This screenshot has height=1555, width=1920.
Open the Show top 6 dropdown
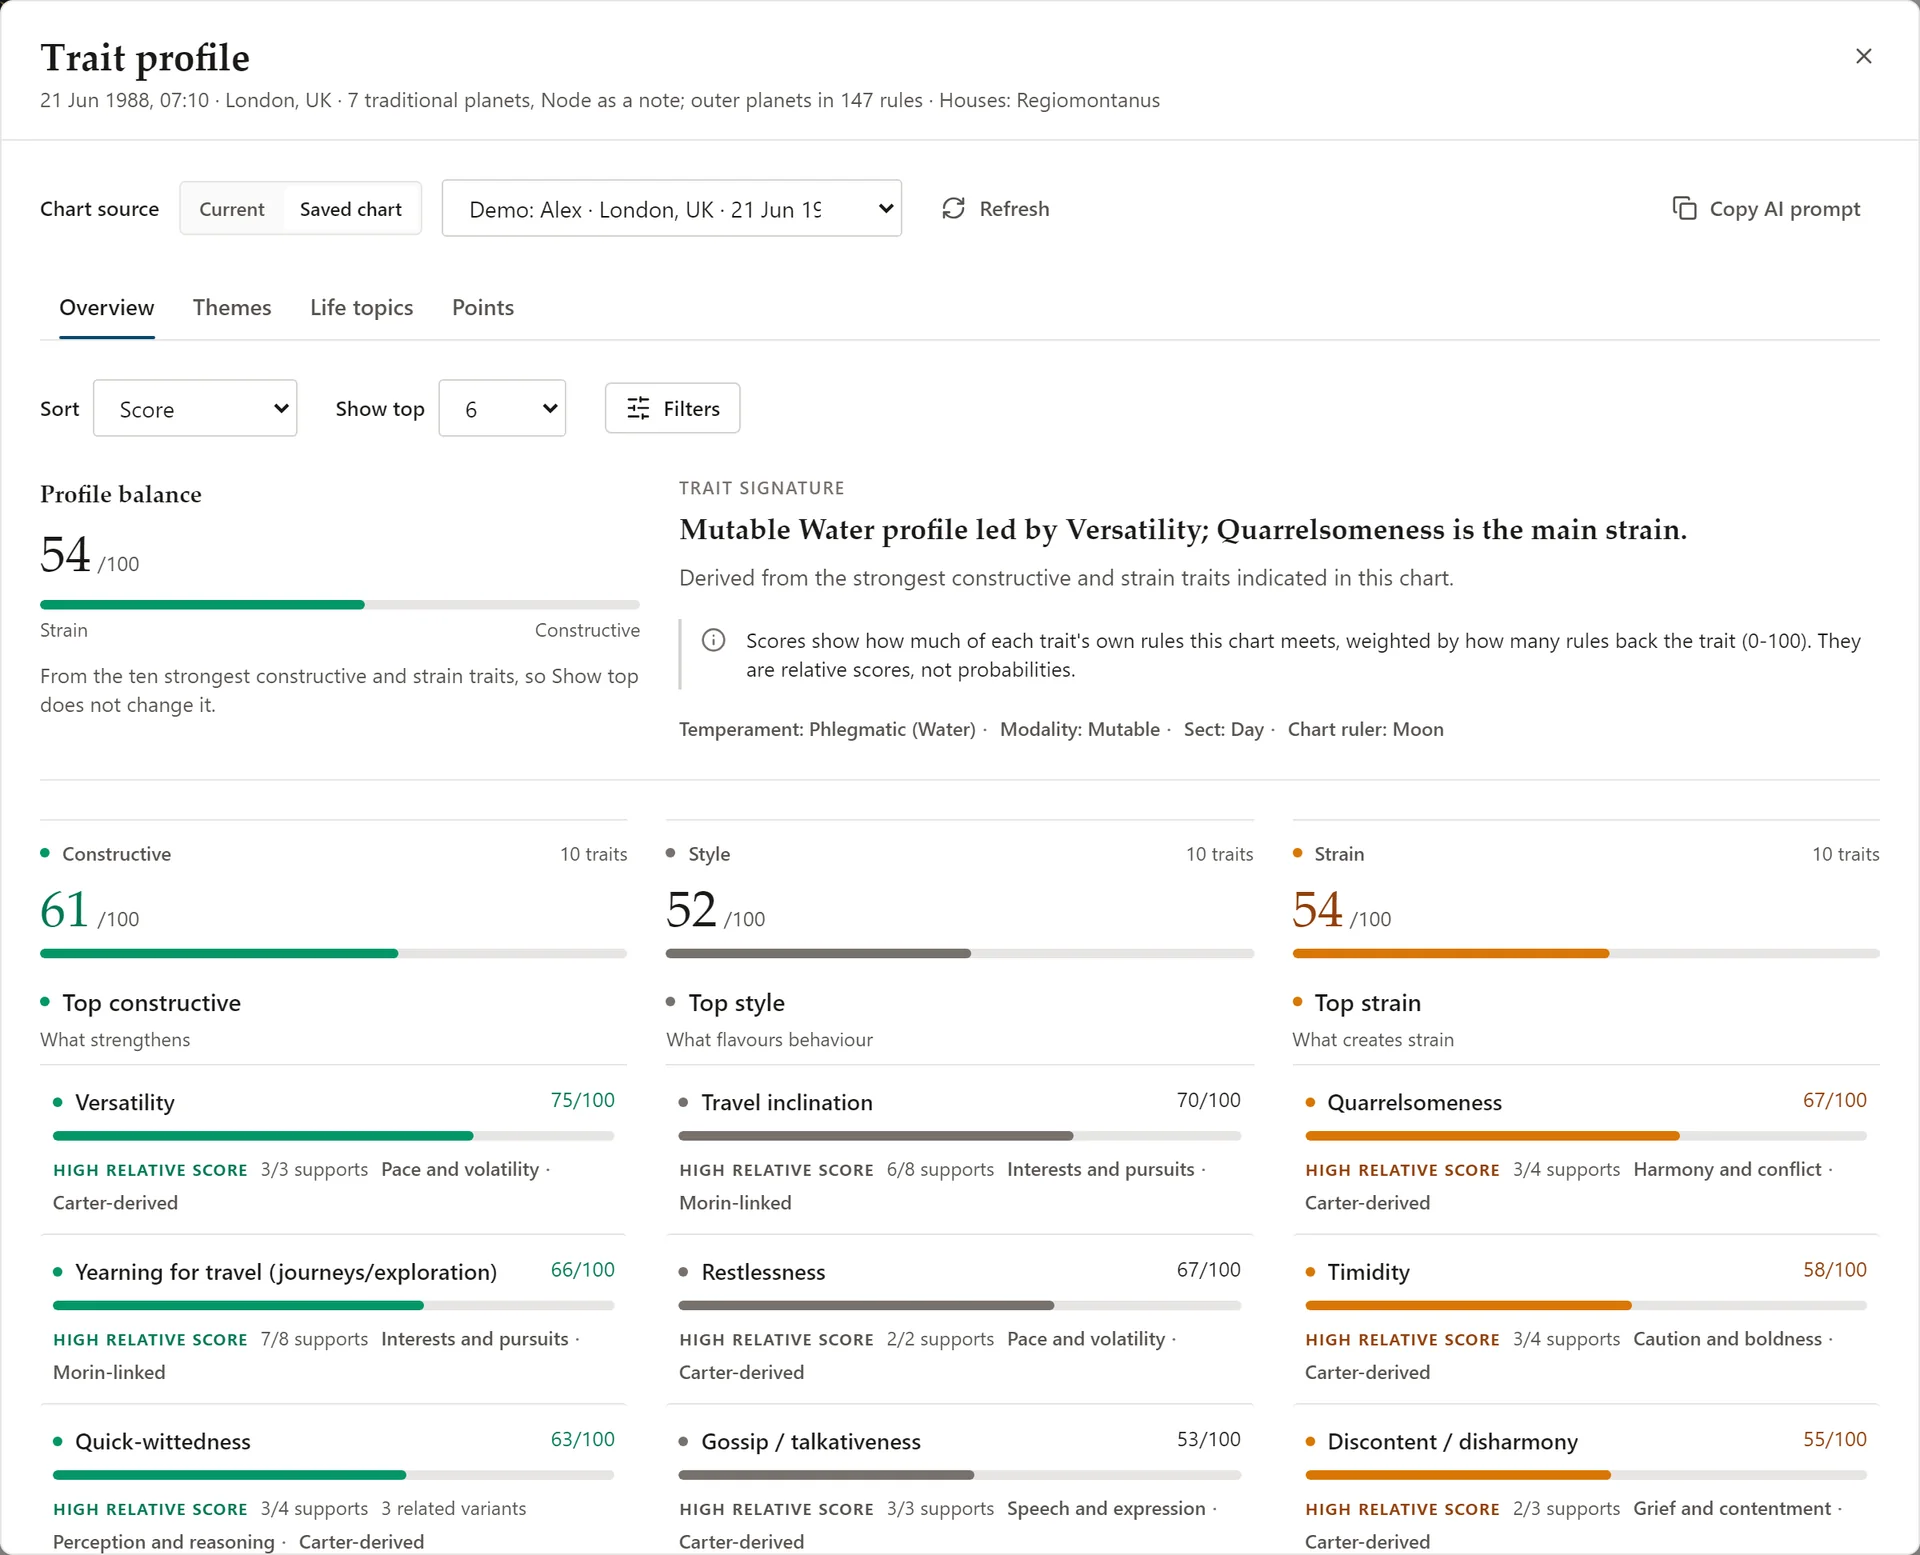point(502,409)
